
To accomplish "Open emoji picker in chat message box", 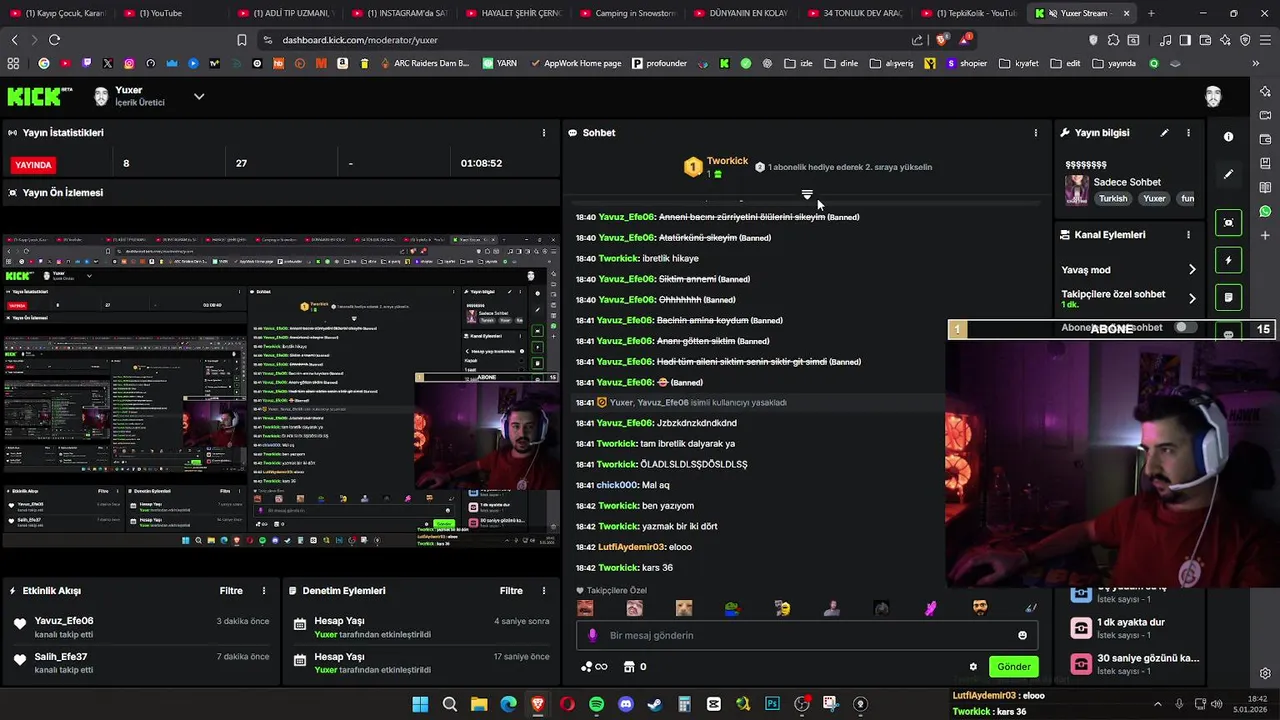I will click(1022, 635).
